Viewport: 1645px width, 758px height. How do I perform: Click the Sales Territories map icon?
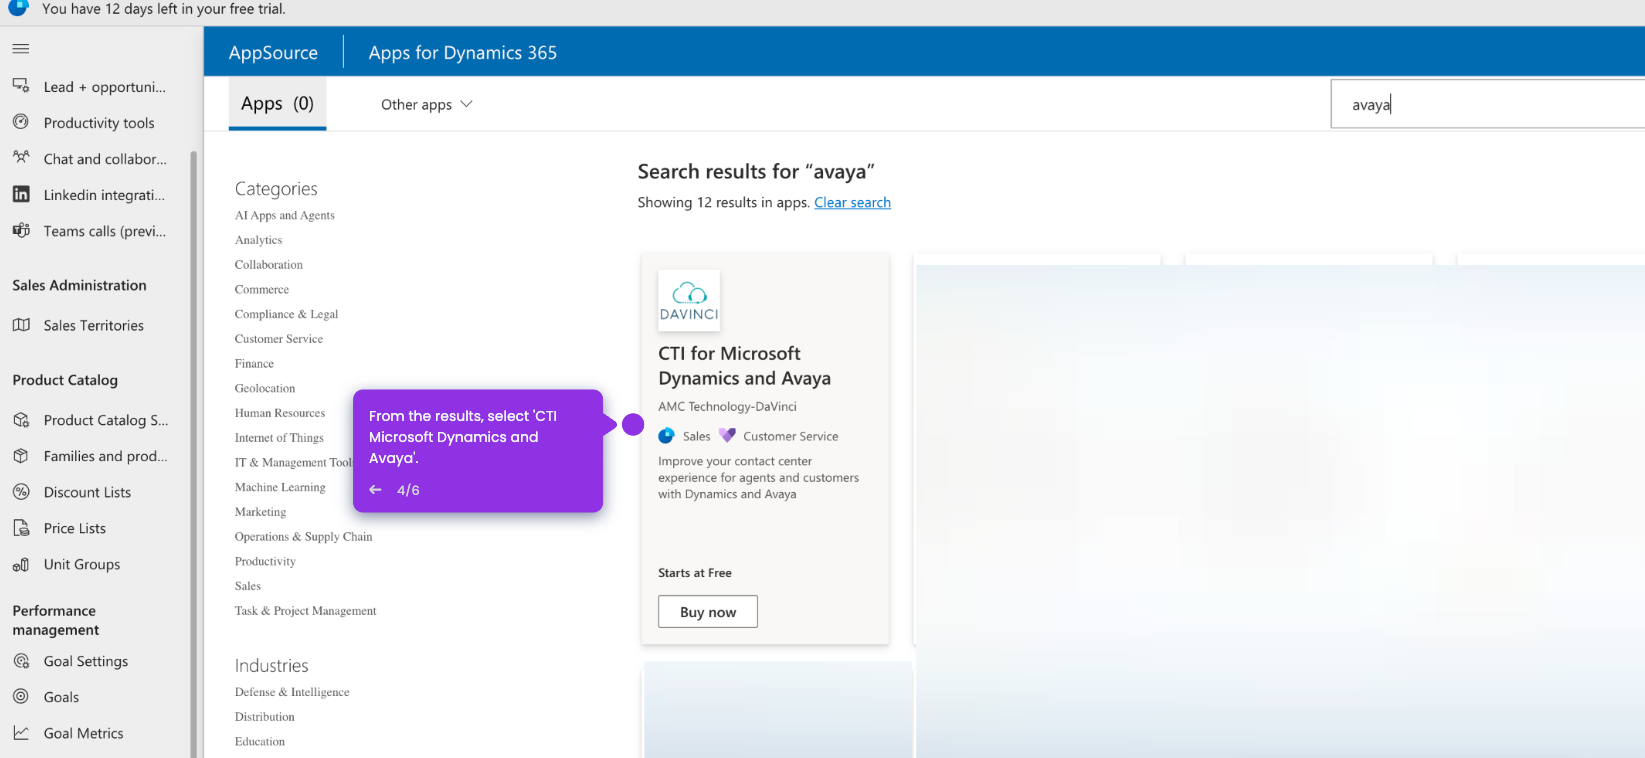coord(21,325)
